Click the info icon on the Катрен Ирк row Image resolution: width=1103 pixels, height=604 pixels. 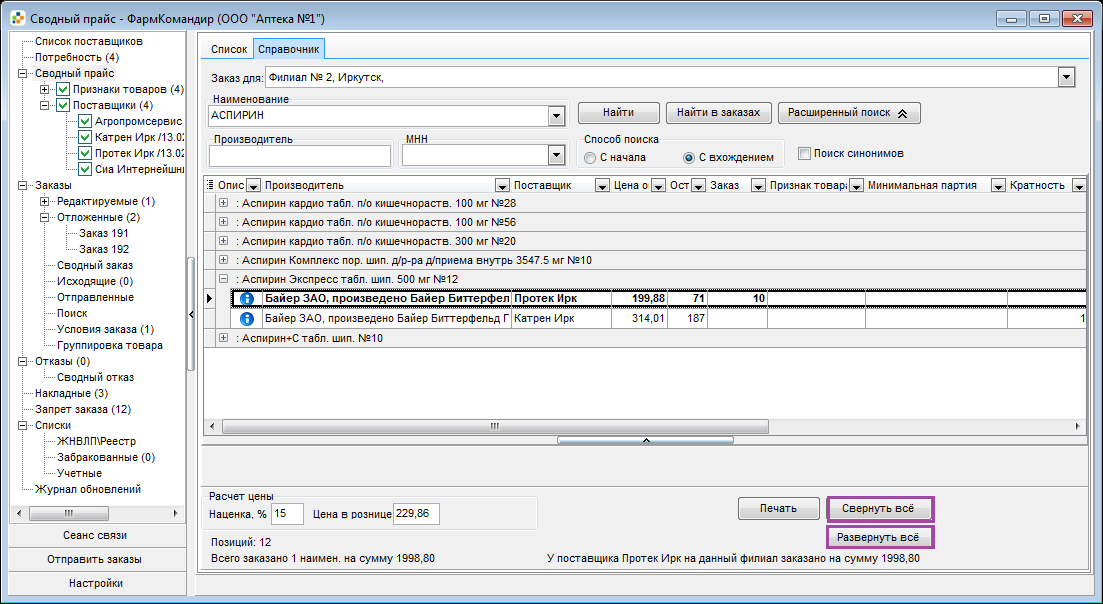point(247,319)
